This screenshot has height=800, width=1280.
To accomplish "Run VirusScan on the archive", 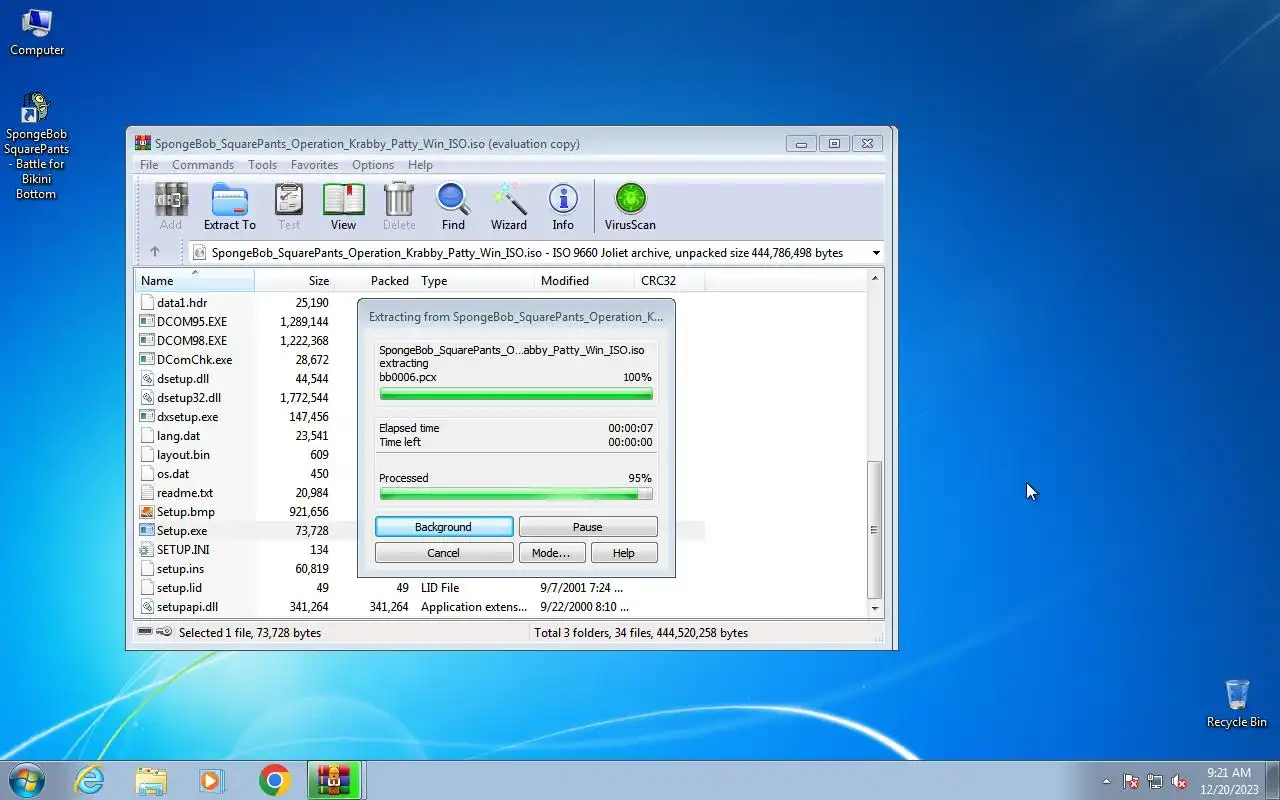I will (630, 207).
